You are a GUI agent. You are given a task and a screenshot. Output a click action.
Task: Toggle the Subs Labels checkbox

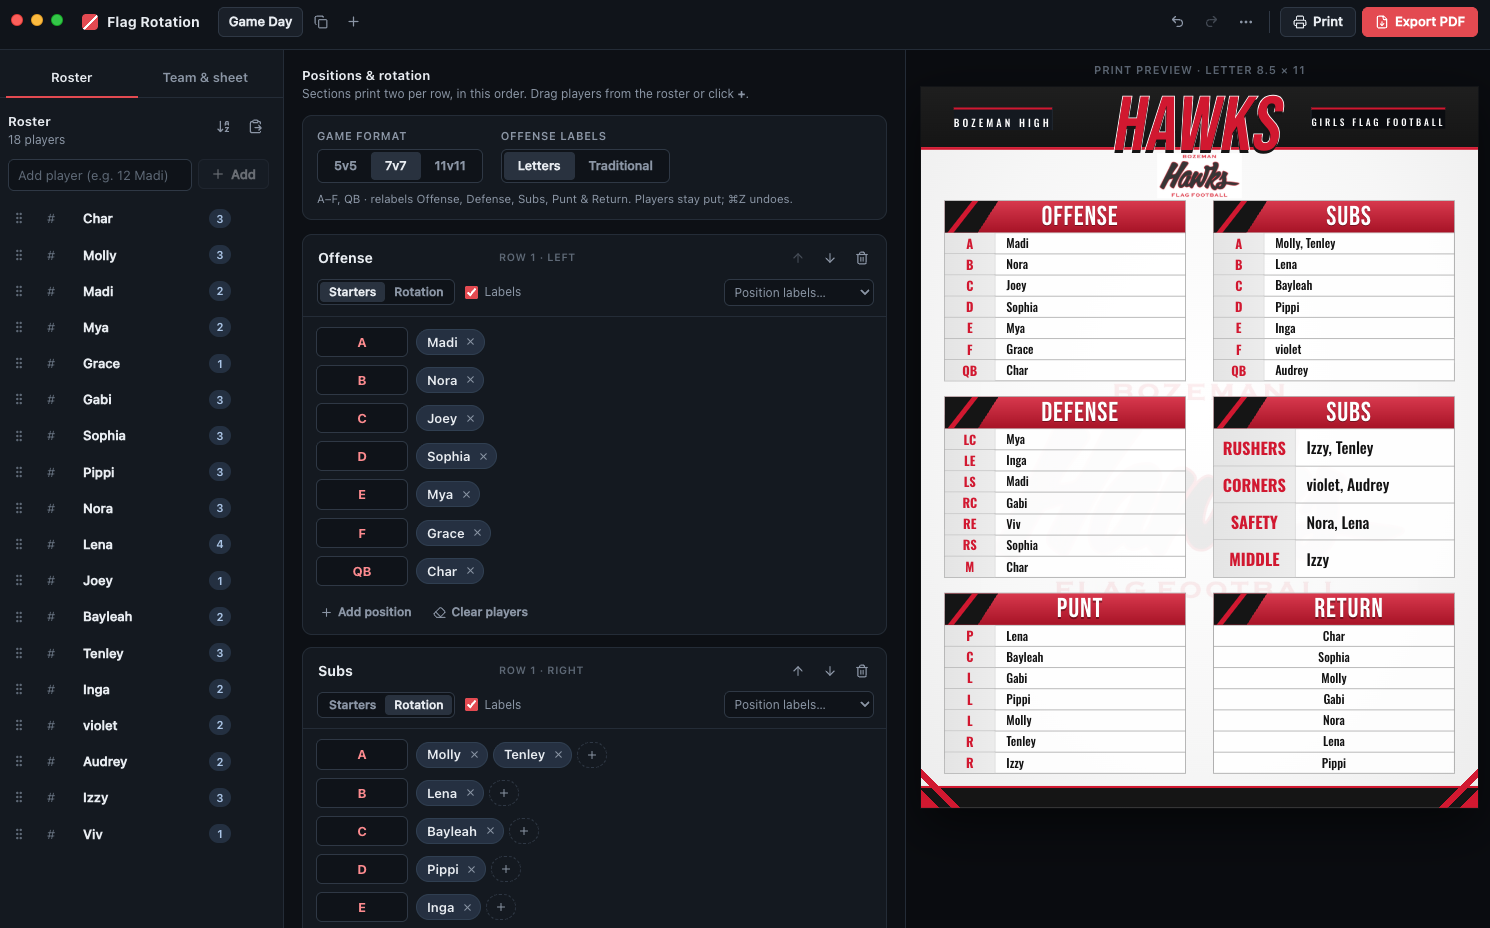pyautogui.click(x=472, y=705)
